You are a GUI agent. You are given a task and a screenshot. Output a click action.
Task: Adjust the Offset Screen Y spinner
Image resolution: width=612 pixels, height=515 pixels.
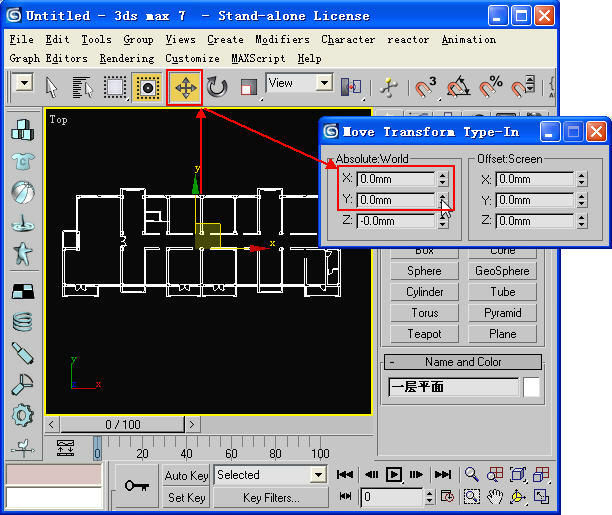[582, 200]
